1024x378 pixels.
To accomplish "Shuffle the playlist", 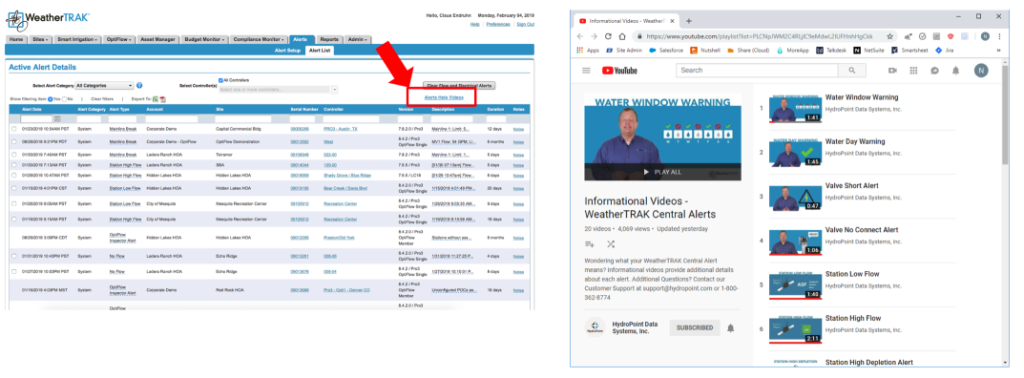I will (x=611, y=244).
